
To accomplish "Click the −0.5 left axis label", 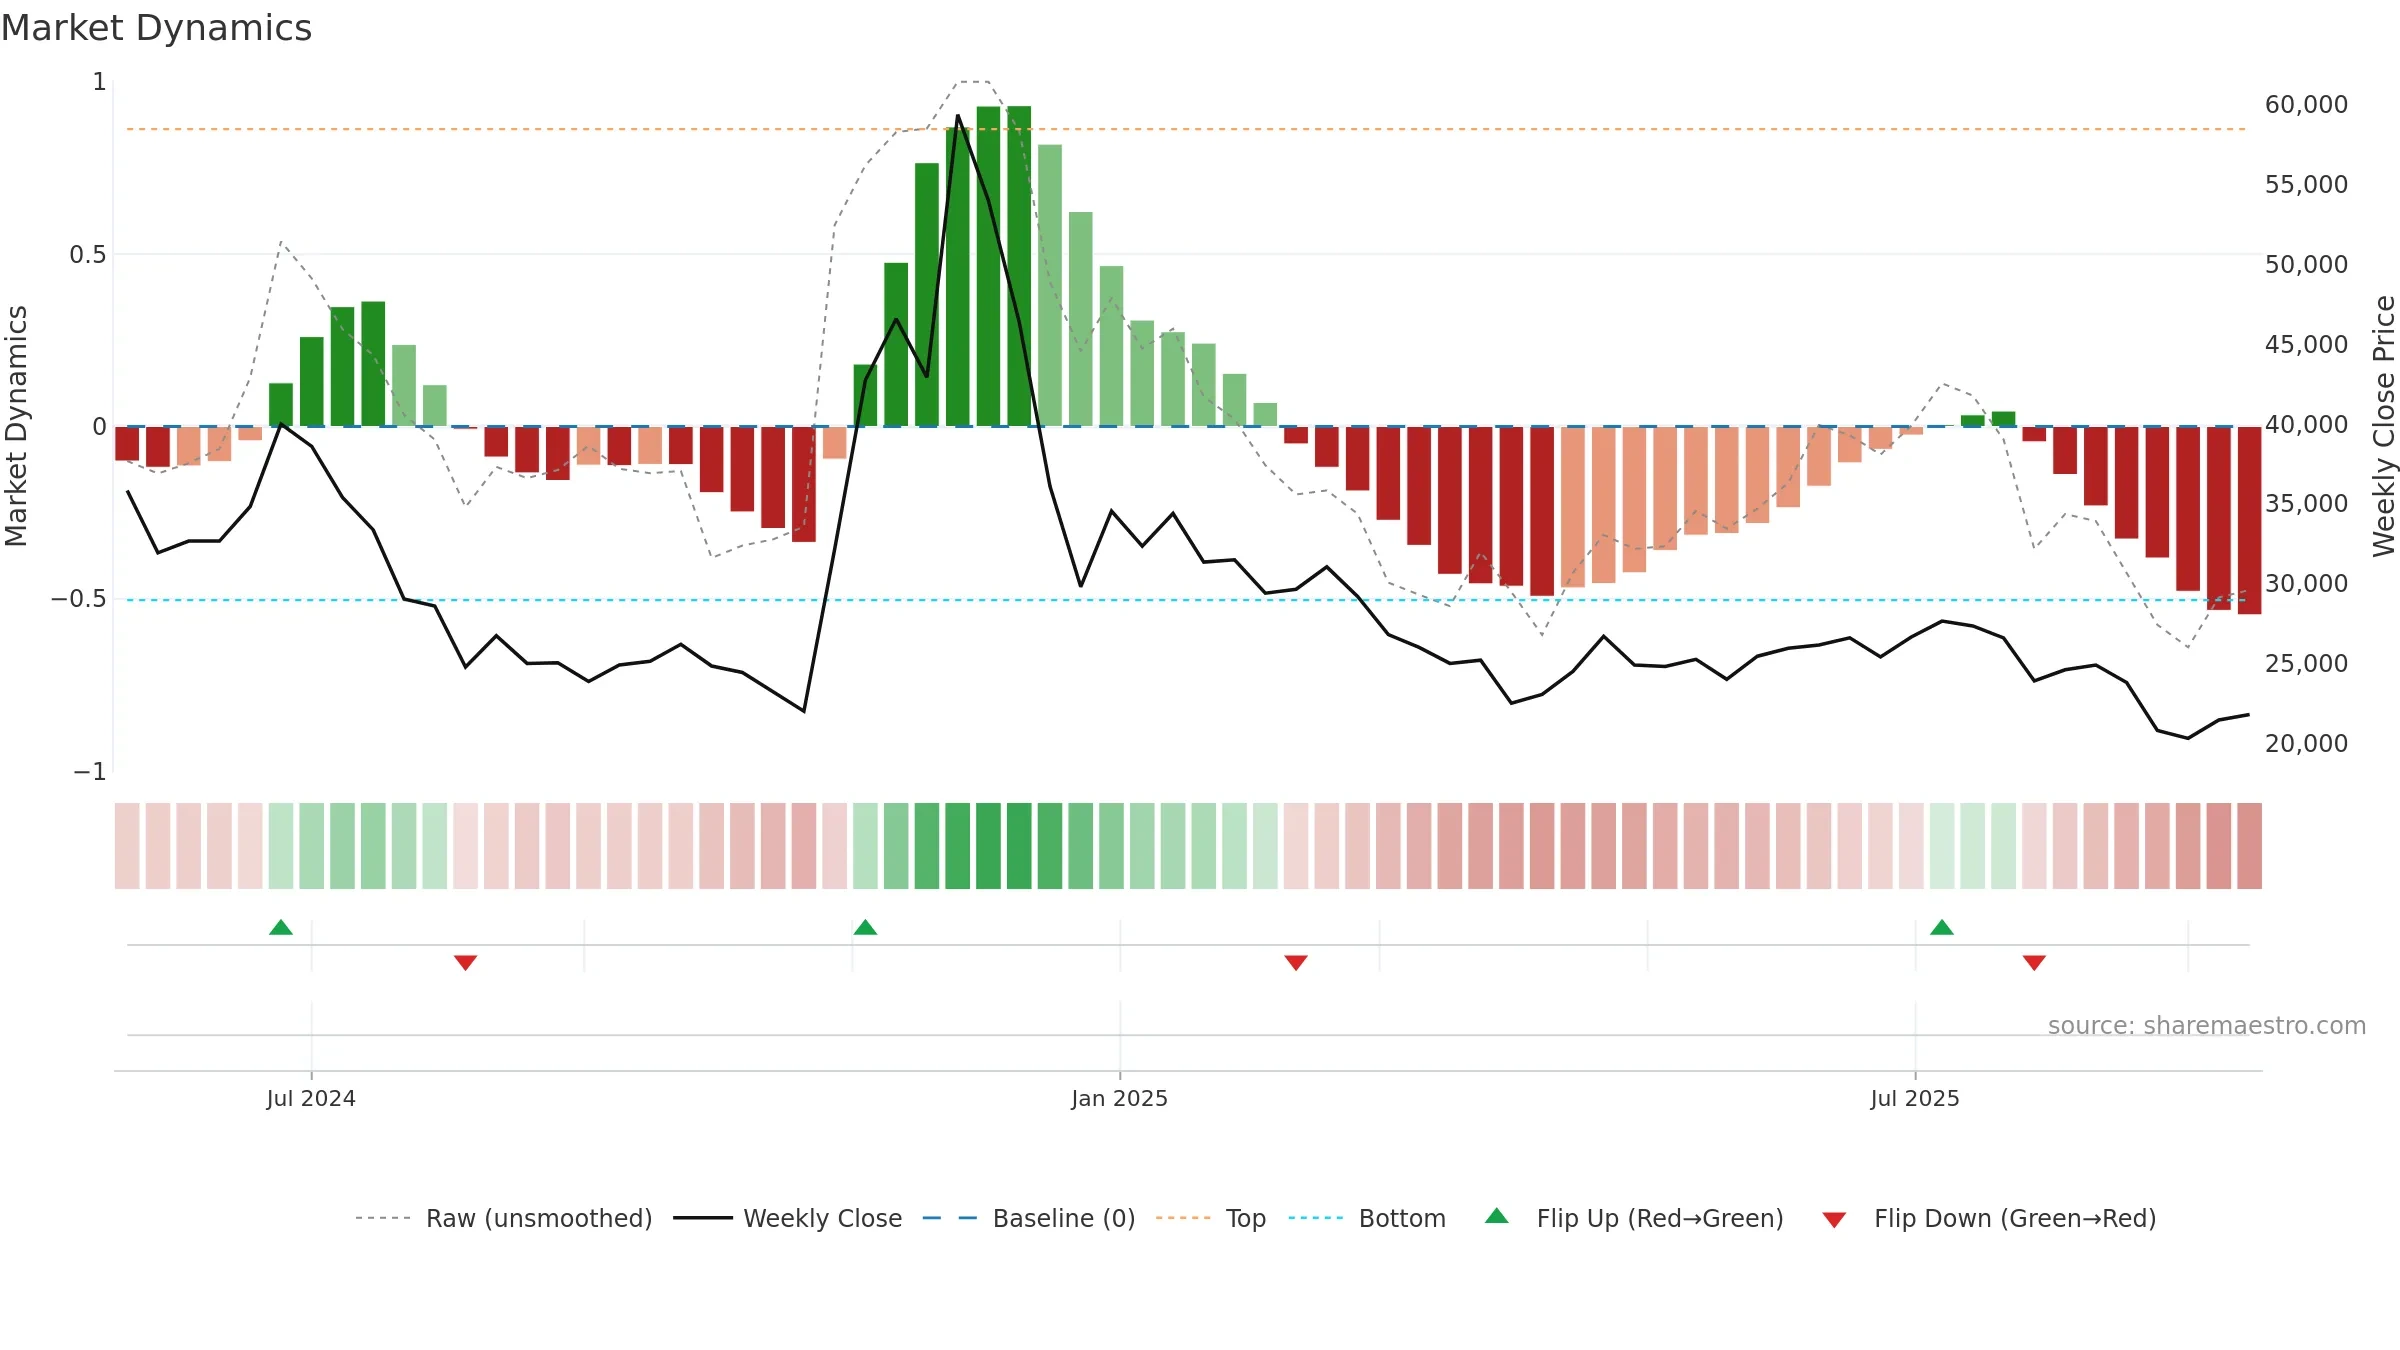I will pos(78,599).
